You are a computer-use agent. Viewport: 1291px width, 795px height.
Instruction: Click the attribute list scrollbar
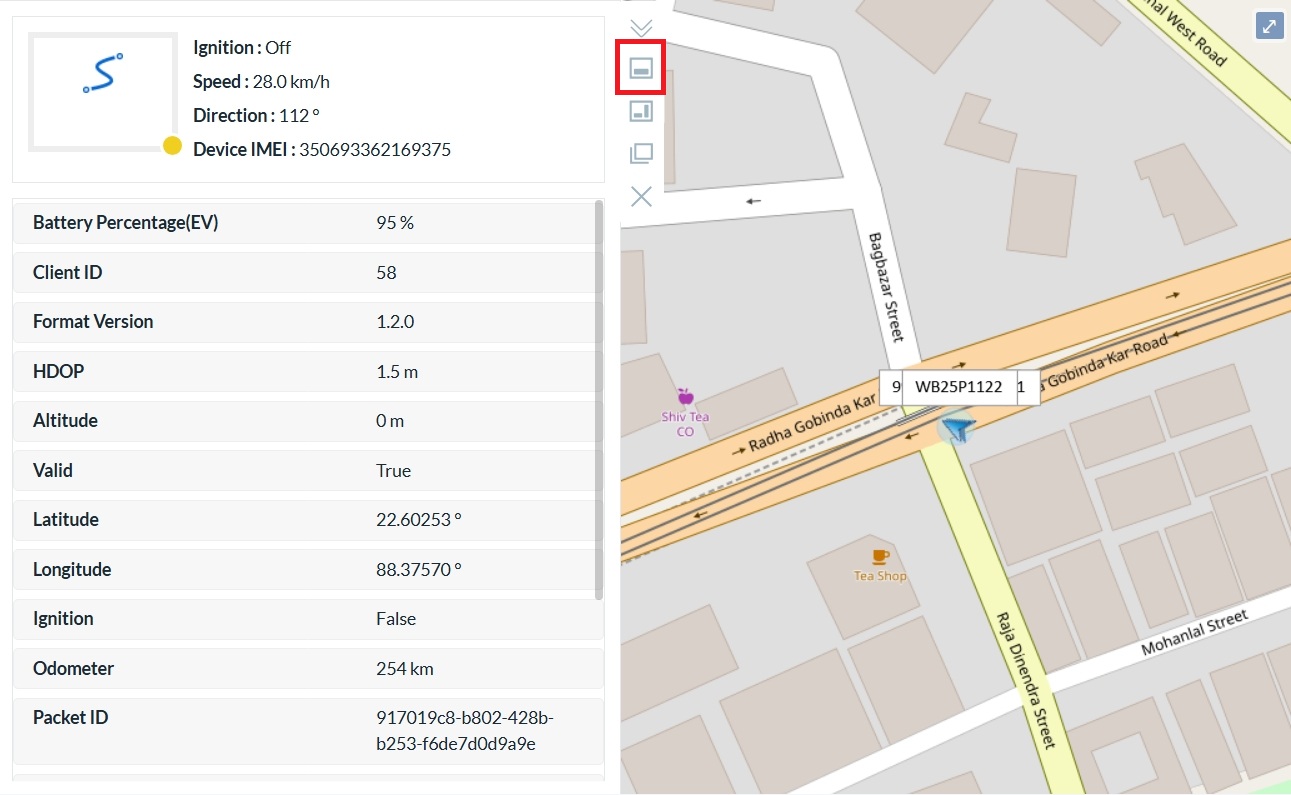(x=599, y=400)
